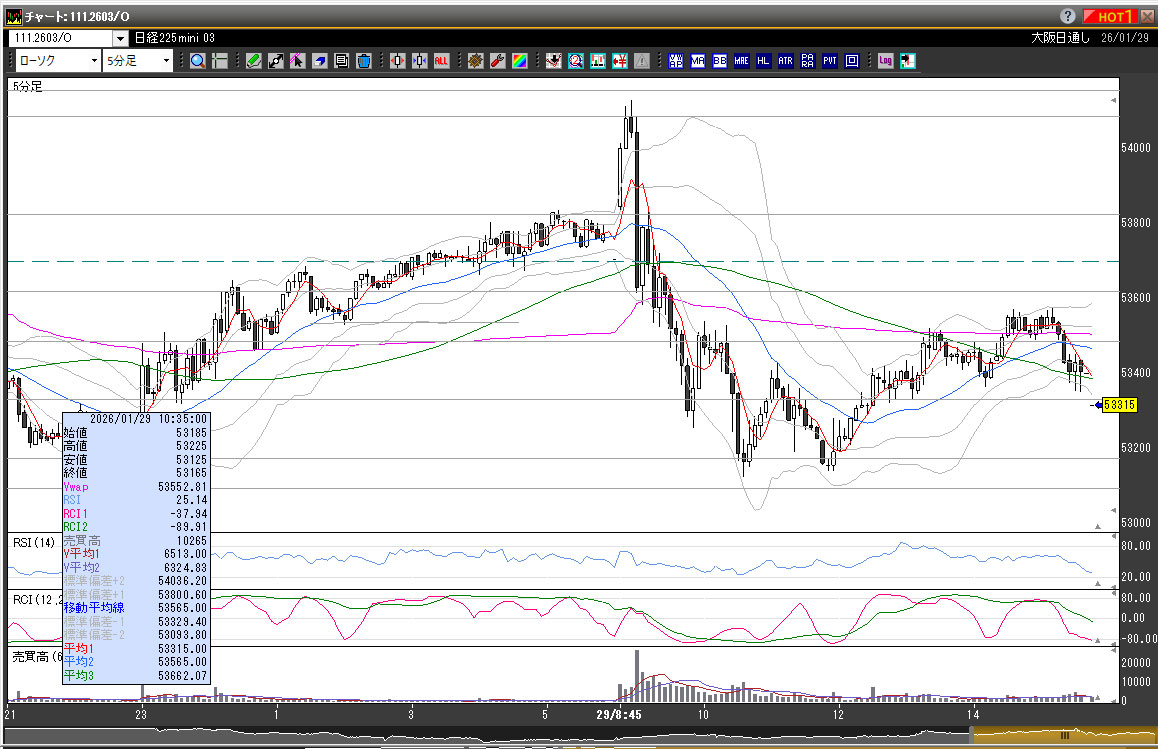Toggle the Log scale button
This screenshot has width=1158, height=749.
click(x=885, y=61)
